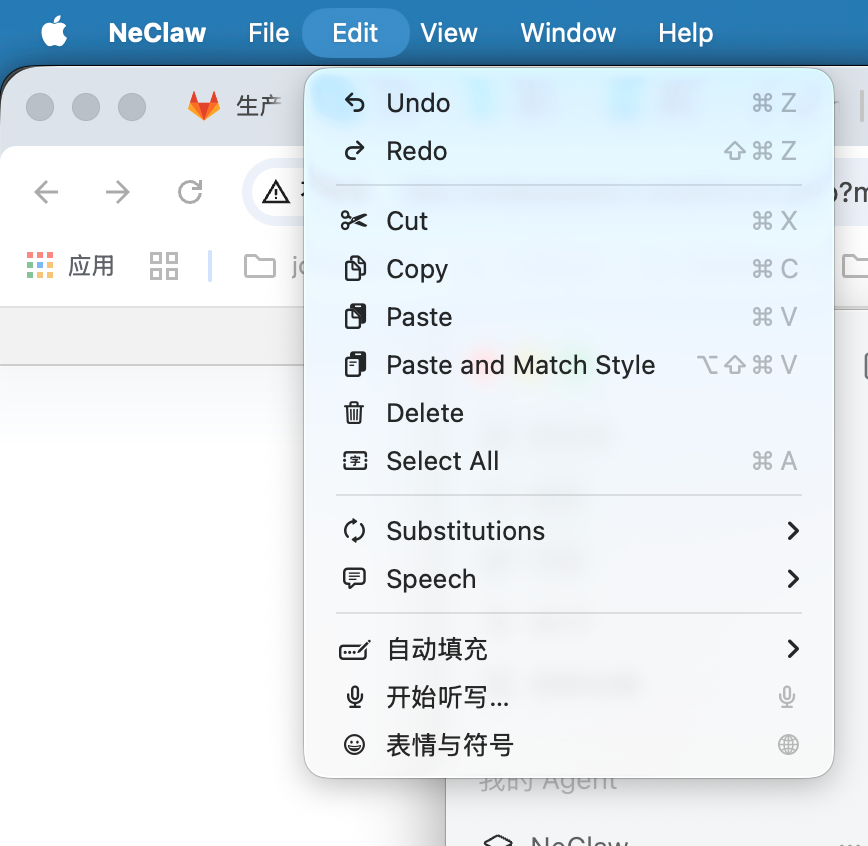Click the trash can Delete icon

[x=354, y=413]
